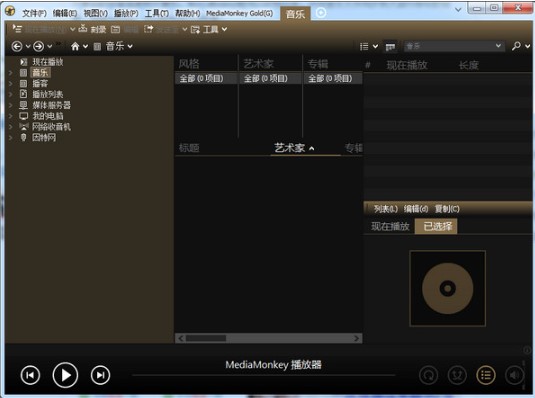
Task: Click the 我的电脑 monitor icon in tree
Action: (24, 116)
